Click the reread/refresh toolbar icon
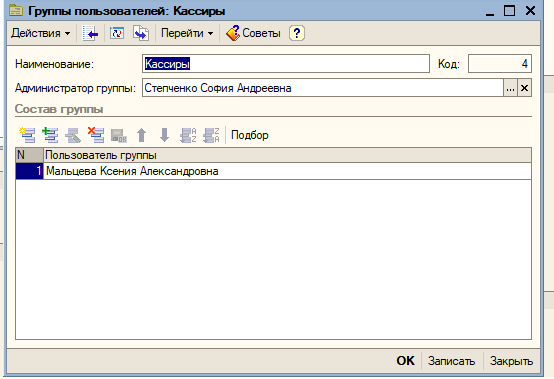 pos(117,33)
